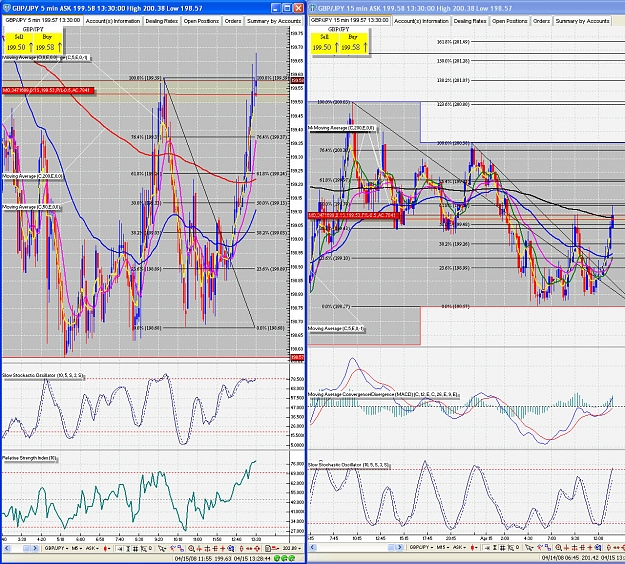
Task: Click the scroll-left arrow in the 15 min chart scrollbar
Action: 313,547
